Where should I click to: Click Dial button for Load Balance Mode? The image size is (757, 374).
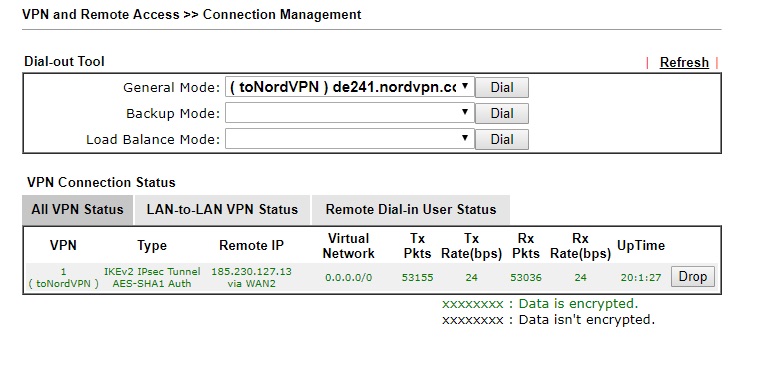pyautogui.click(x=502, y=139)
